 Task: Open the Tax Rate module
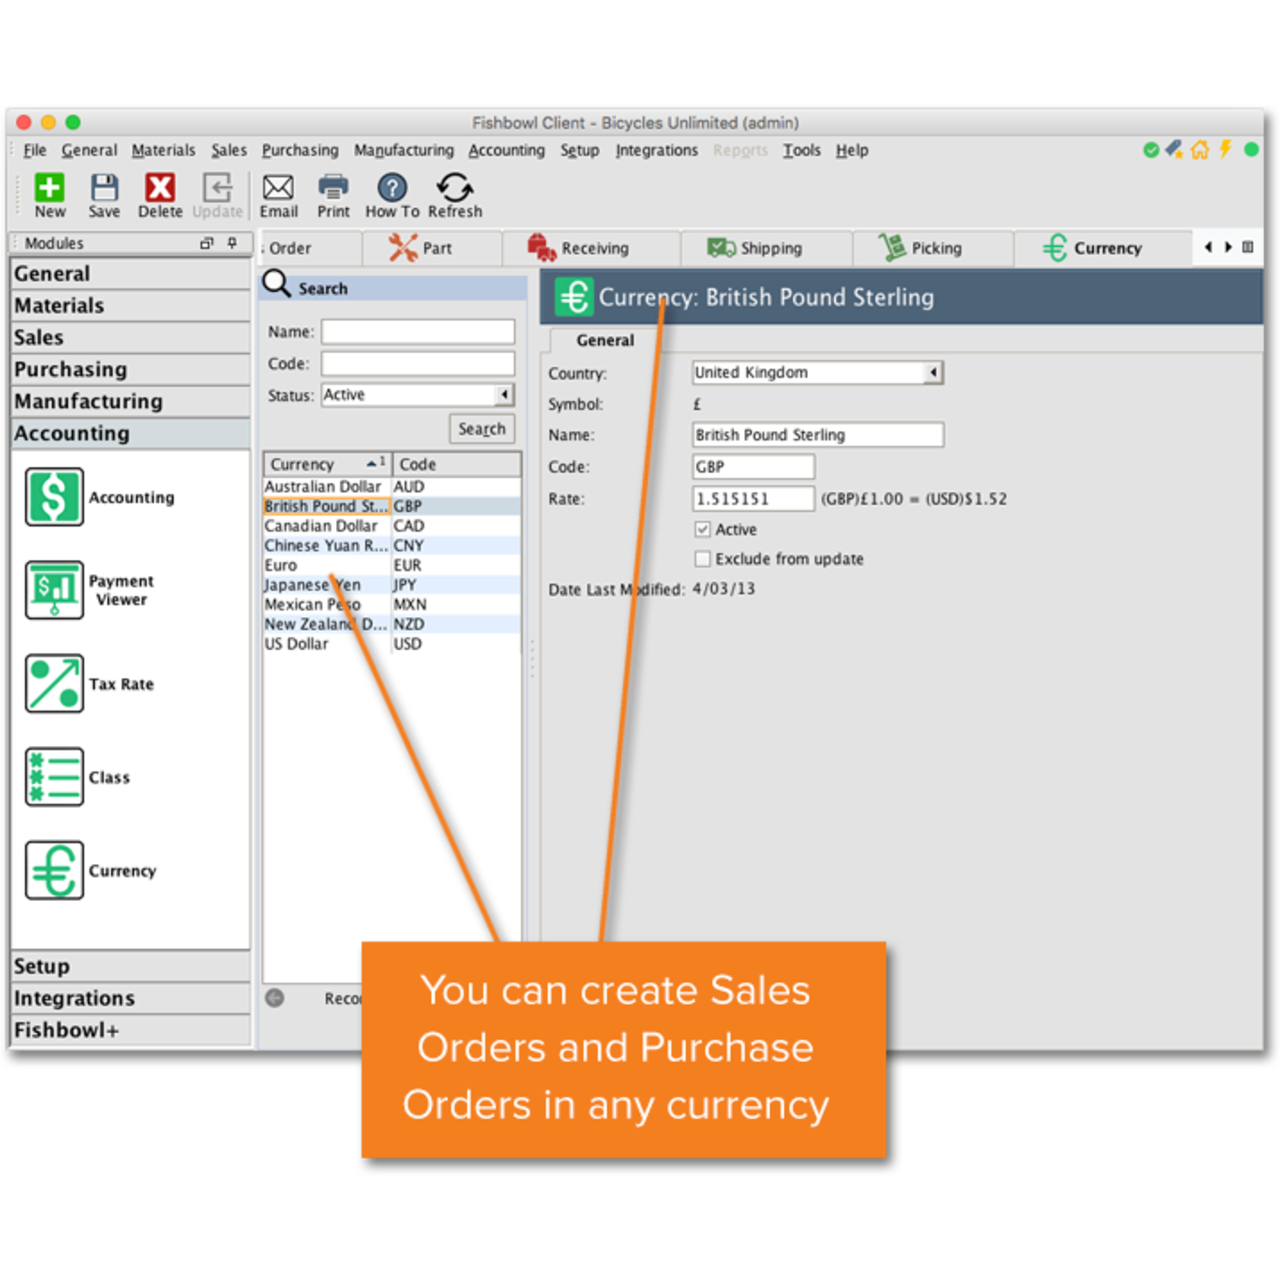click(54, 683)
